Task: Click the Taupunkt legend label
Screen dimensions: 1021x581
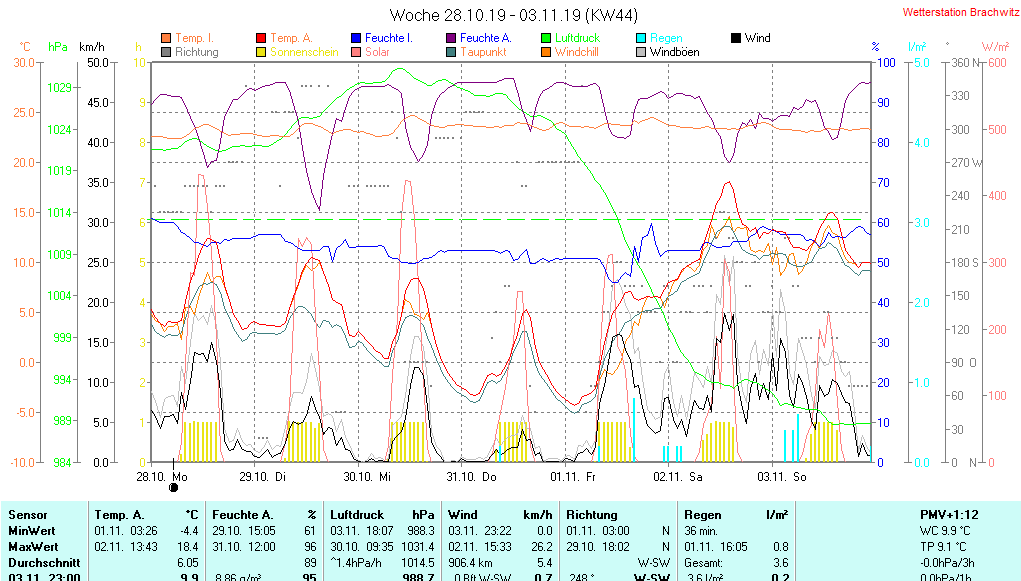Action: coord(483,52)
